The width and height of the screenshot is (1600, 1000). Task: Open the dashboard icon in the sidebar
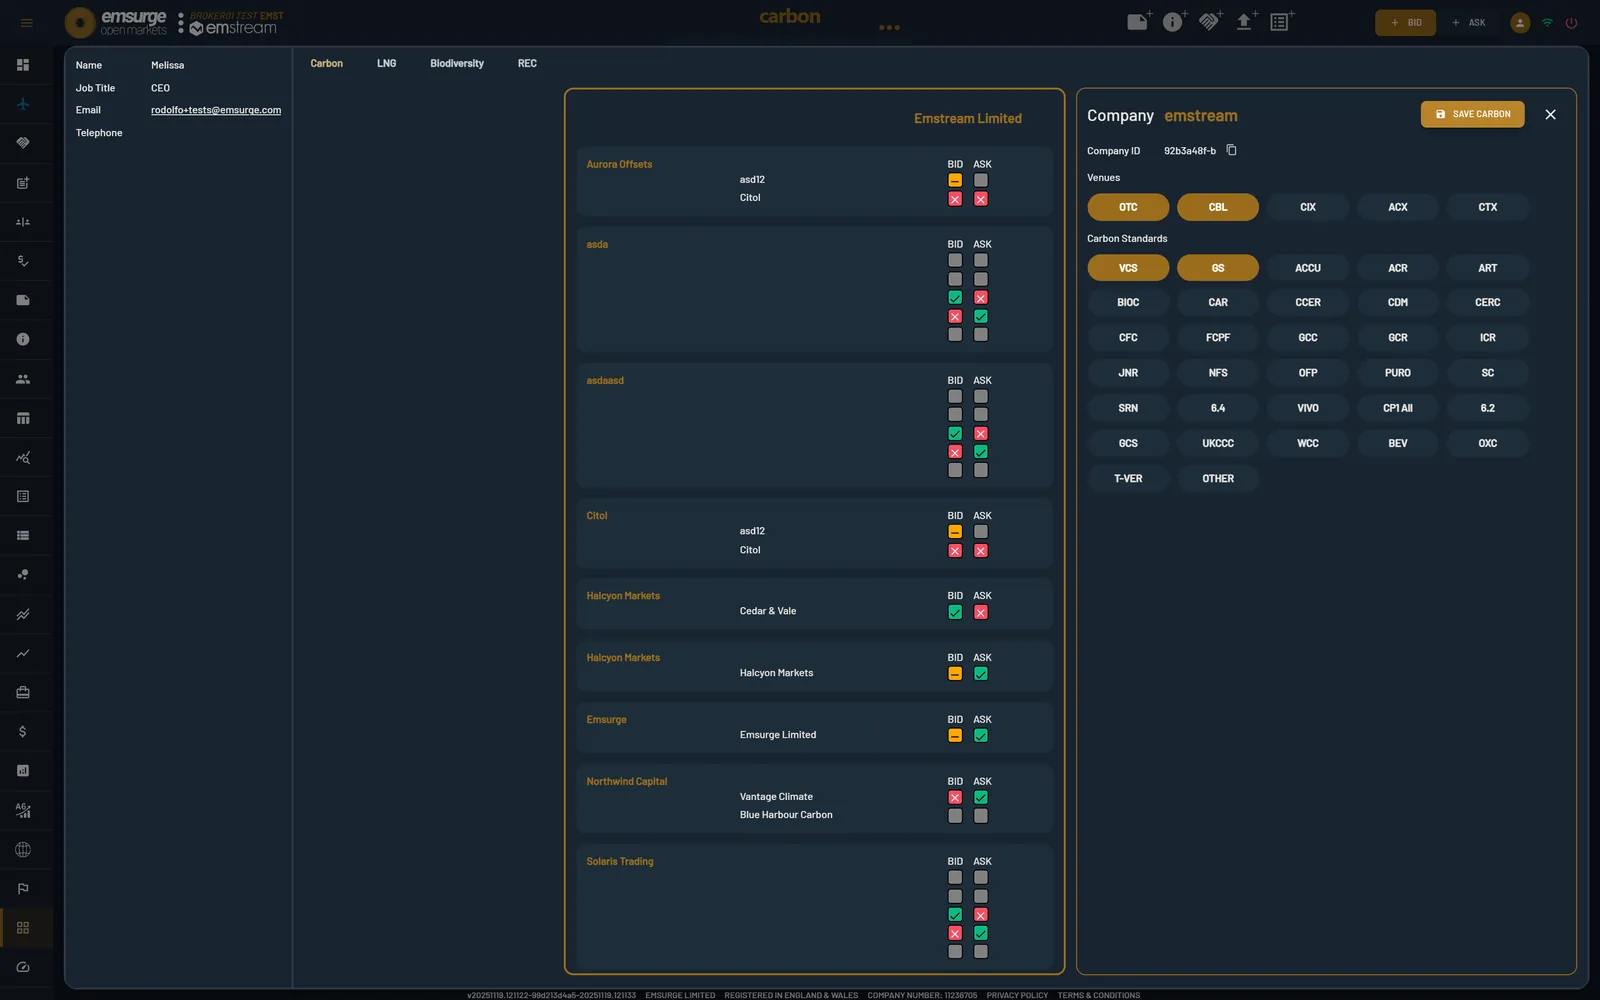(x=23, y=65)
